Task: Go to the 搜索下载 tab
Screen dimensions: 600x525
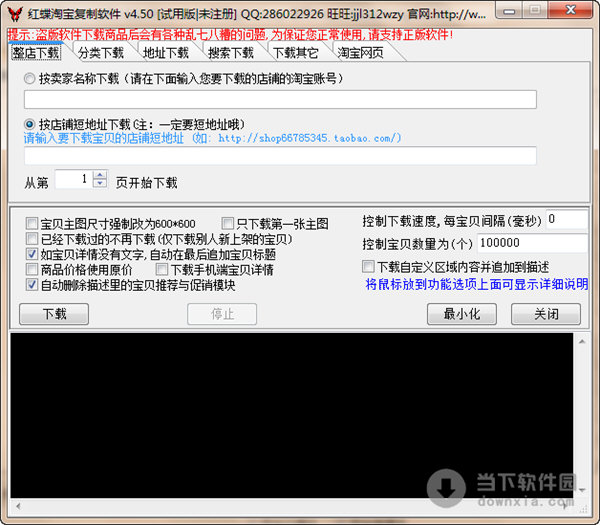Action: pos(231,52)
